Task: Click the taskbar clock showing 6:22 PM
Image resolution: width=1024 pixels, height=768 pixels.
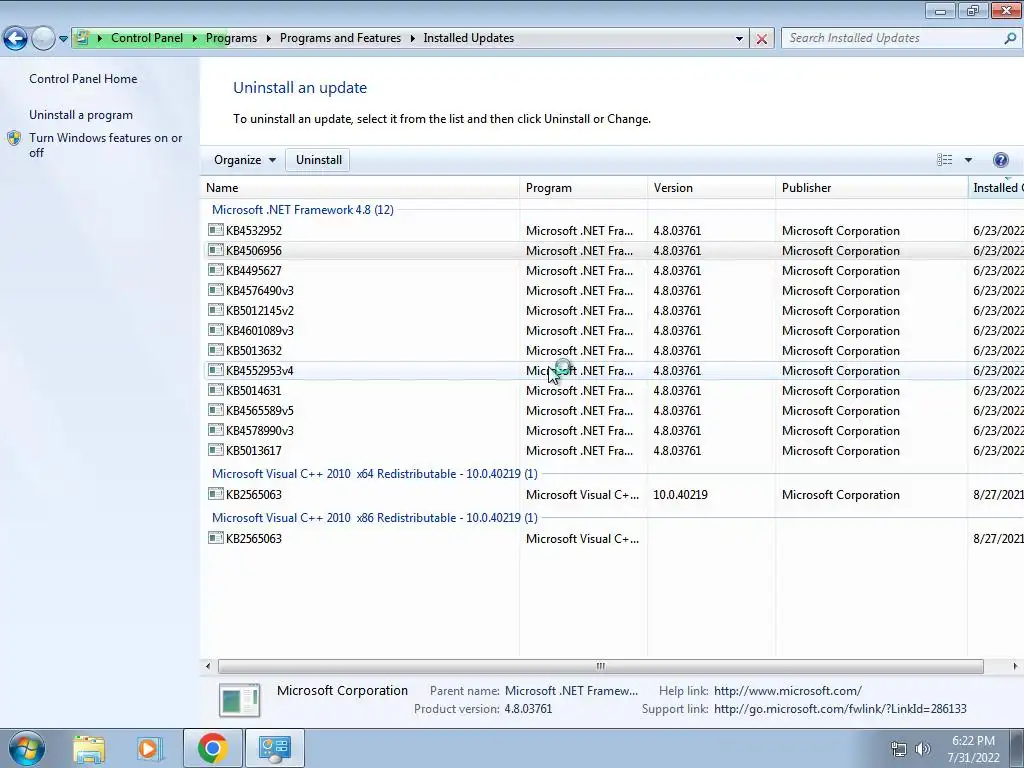Action: pos(973,749)
